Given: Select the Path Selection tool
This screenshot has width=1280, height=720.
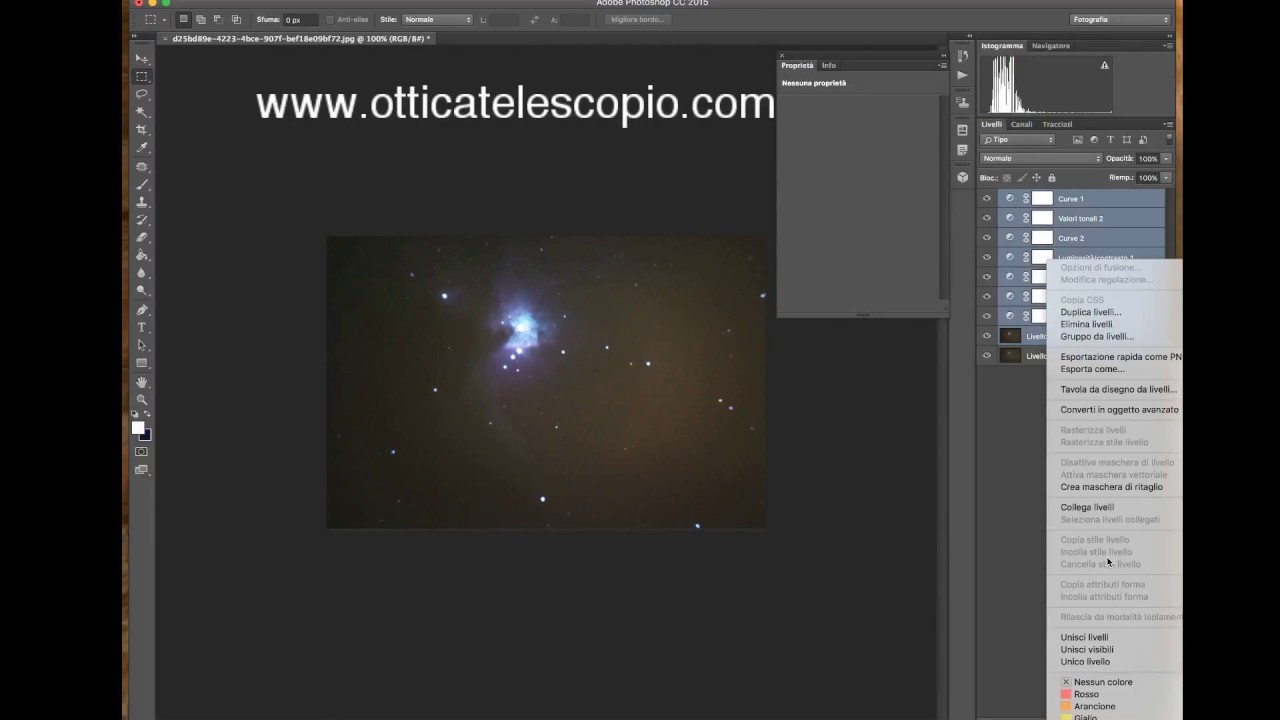Looking at the screenshot, I should coord(142,345).
